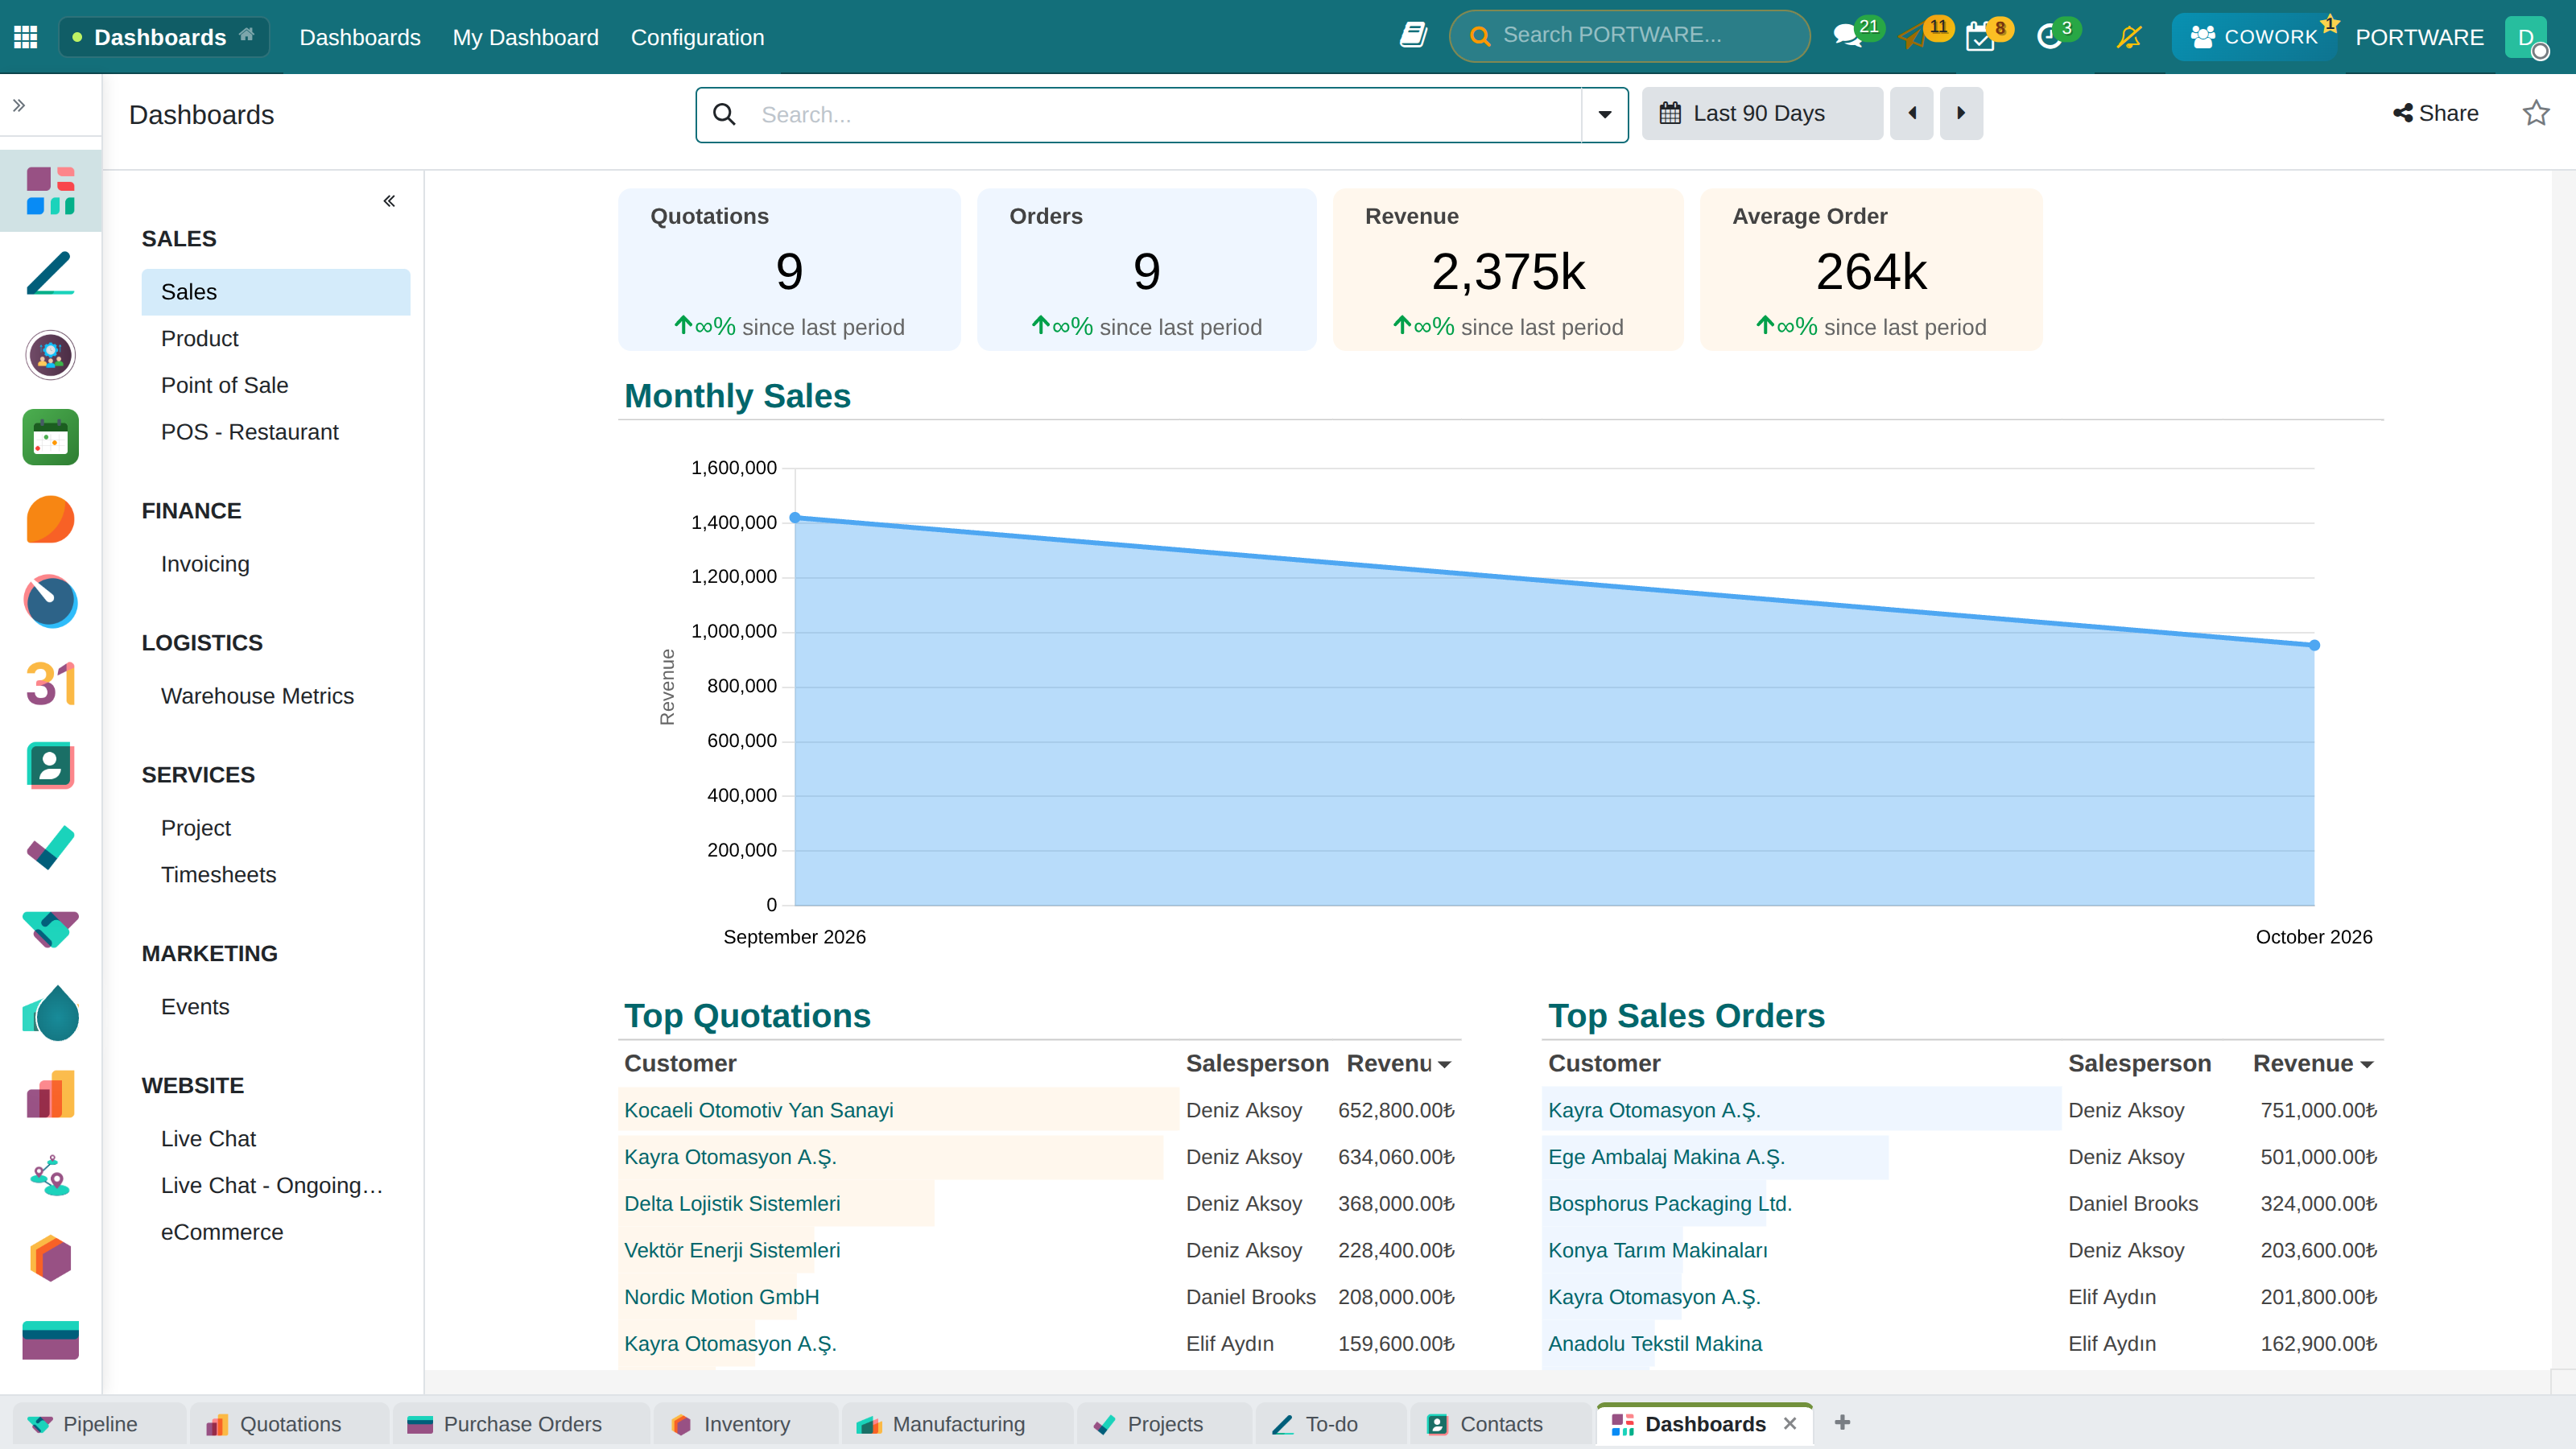Add a new bottom tab with plus
2576x1449 pixels.
(x=1842, y=1422)
